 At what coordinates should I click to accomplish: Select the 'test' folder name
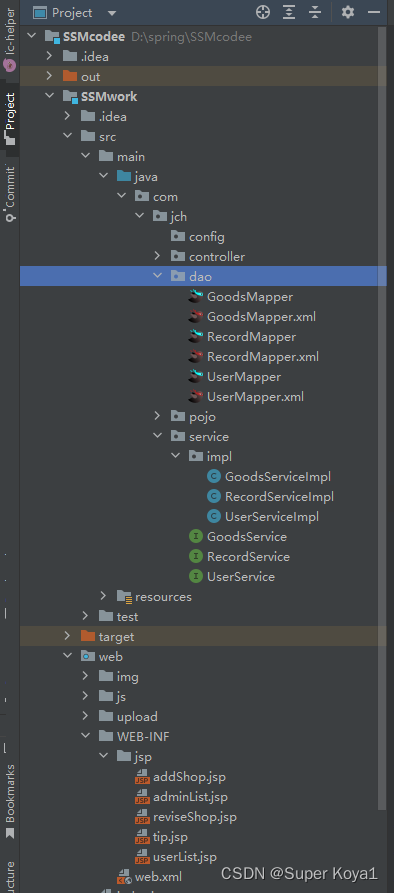click(x=128, y=616)
